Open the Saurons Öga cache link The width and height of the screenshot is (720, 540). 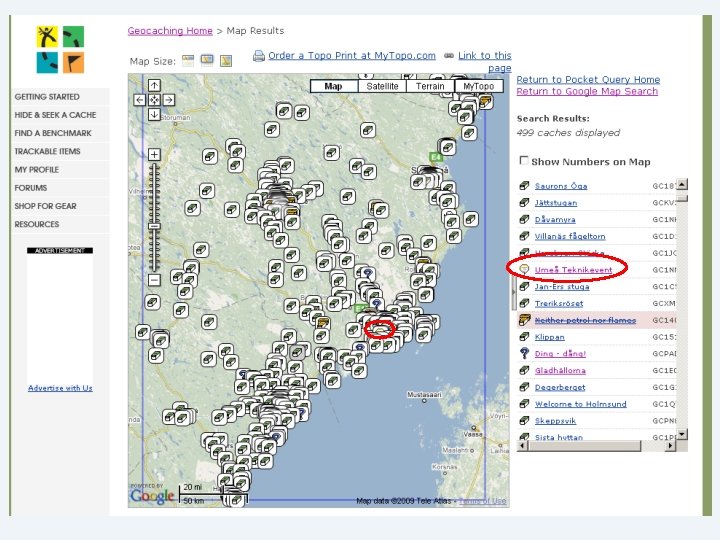(561, 186)
